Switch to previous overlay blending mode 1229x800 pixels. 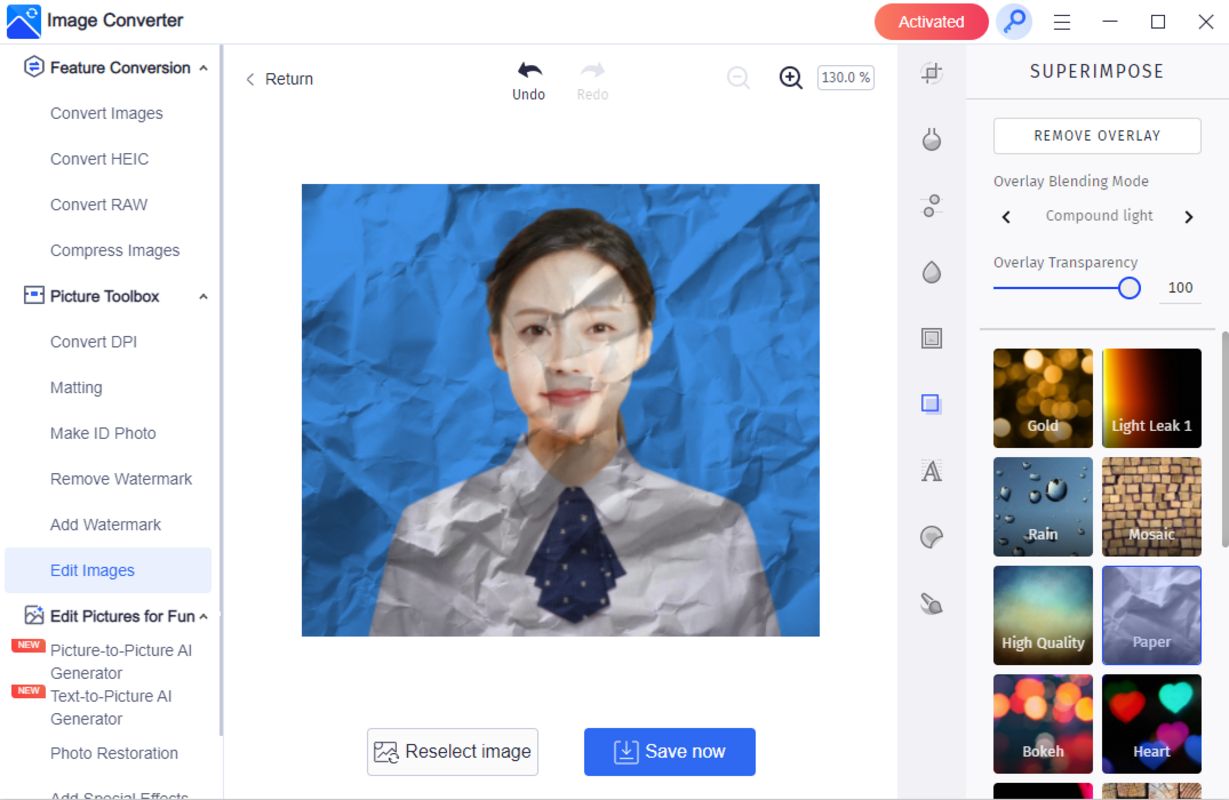(x=1006, y=217)
